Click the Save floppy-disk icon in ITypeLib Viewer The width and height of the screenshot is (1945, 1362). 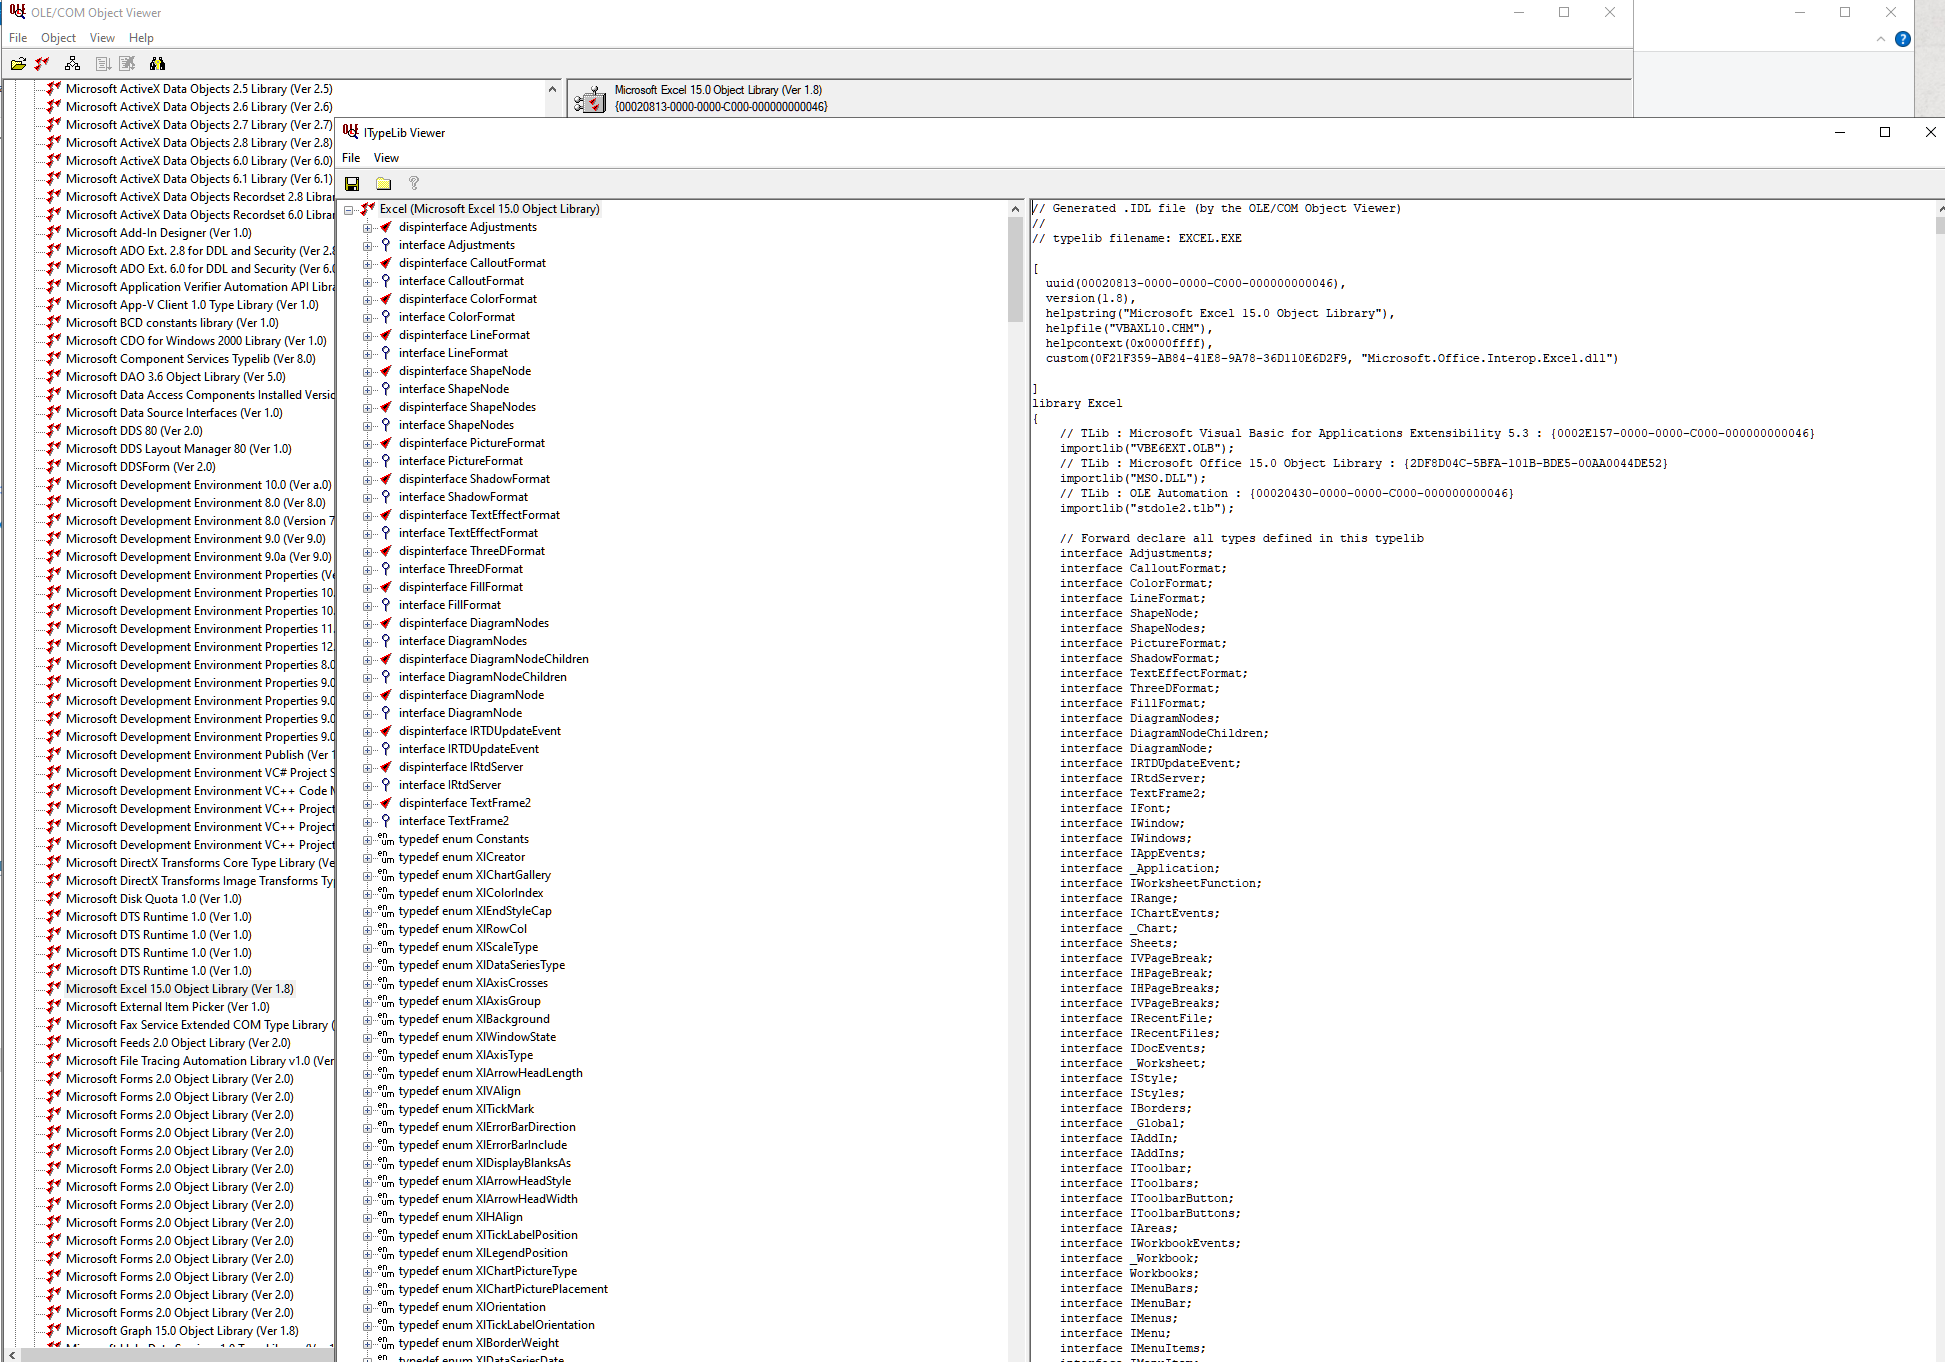[352, 184]
